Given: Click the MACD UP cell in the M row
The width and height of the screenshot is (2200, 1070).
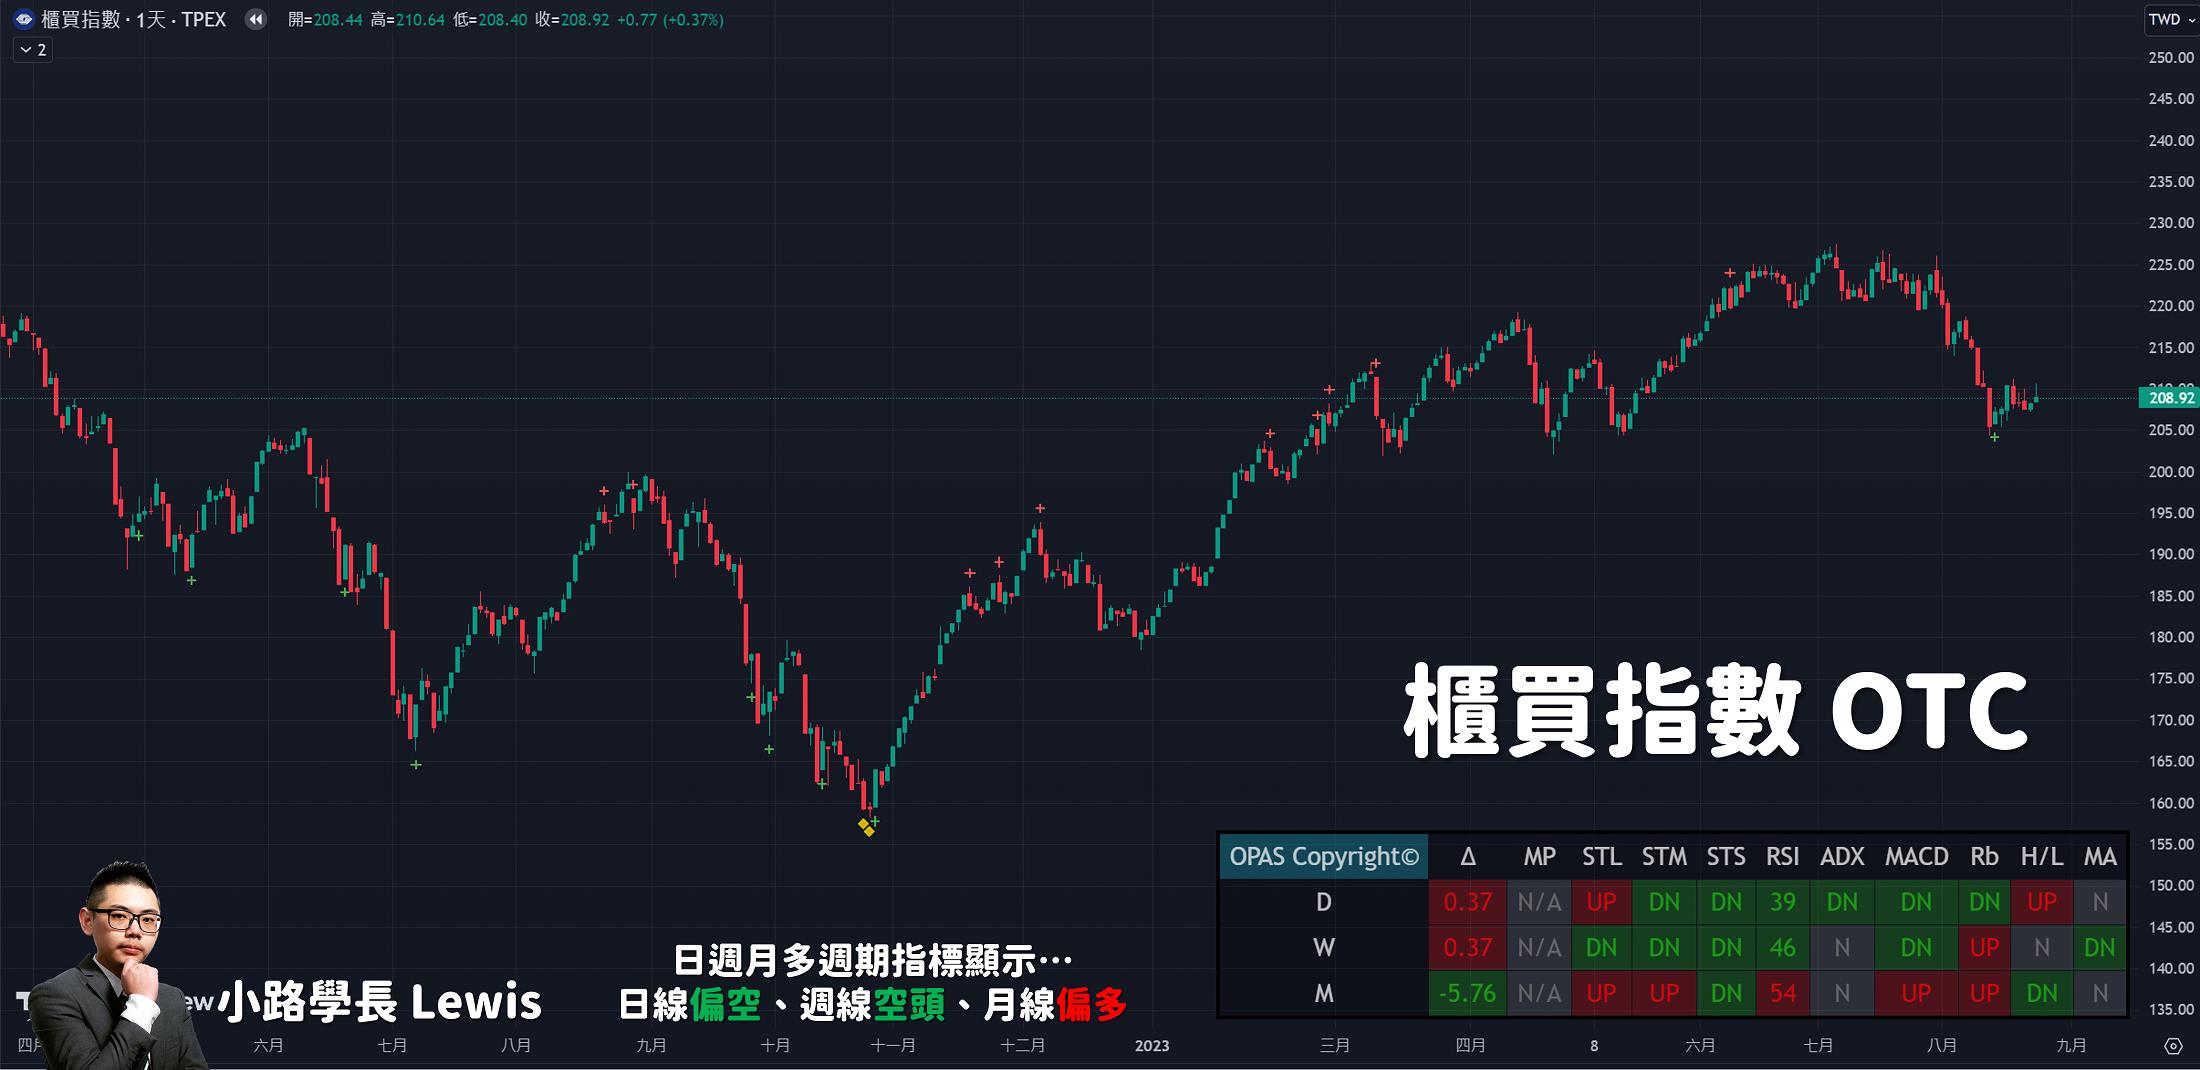Looking at the screenshot, I should pyautogui.click(x=1914, y=993).
